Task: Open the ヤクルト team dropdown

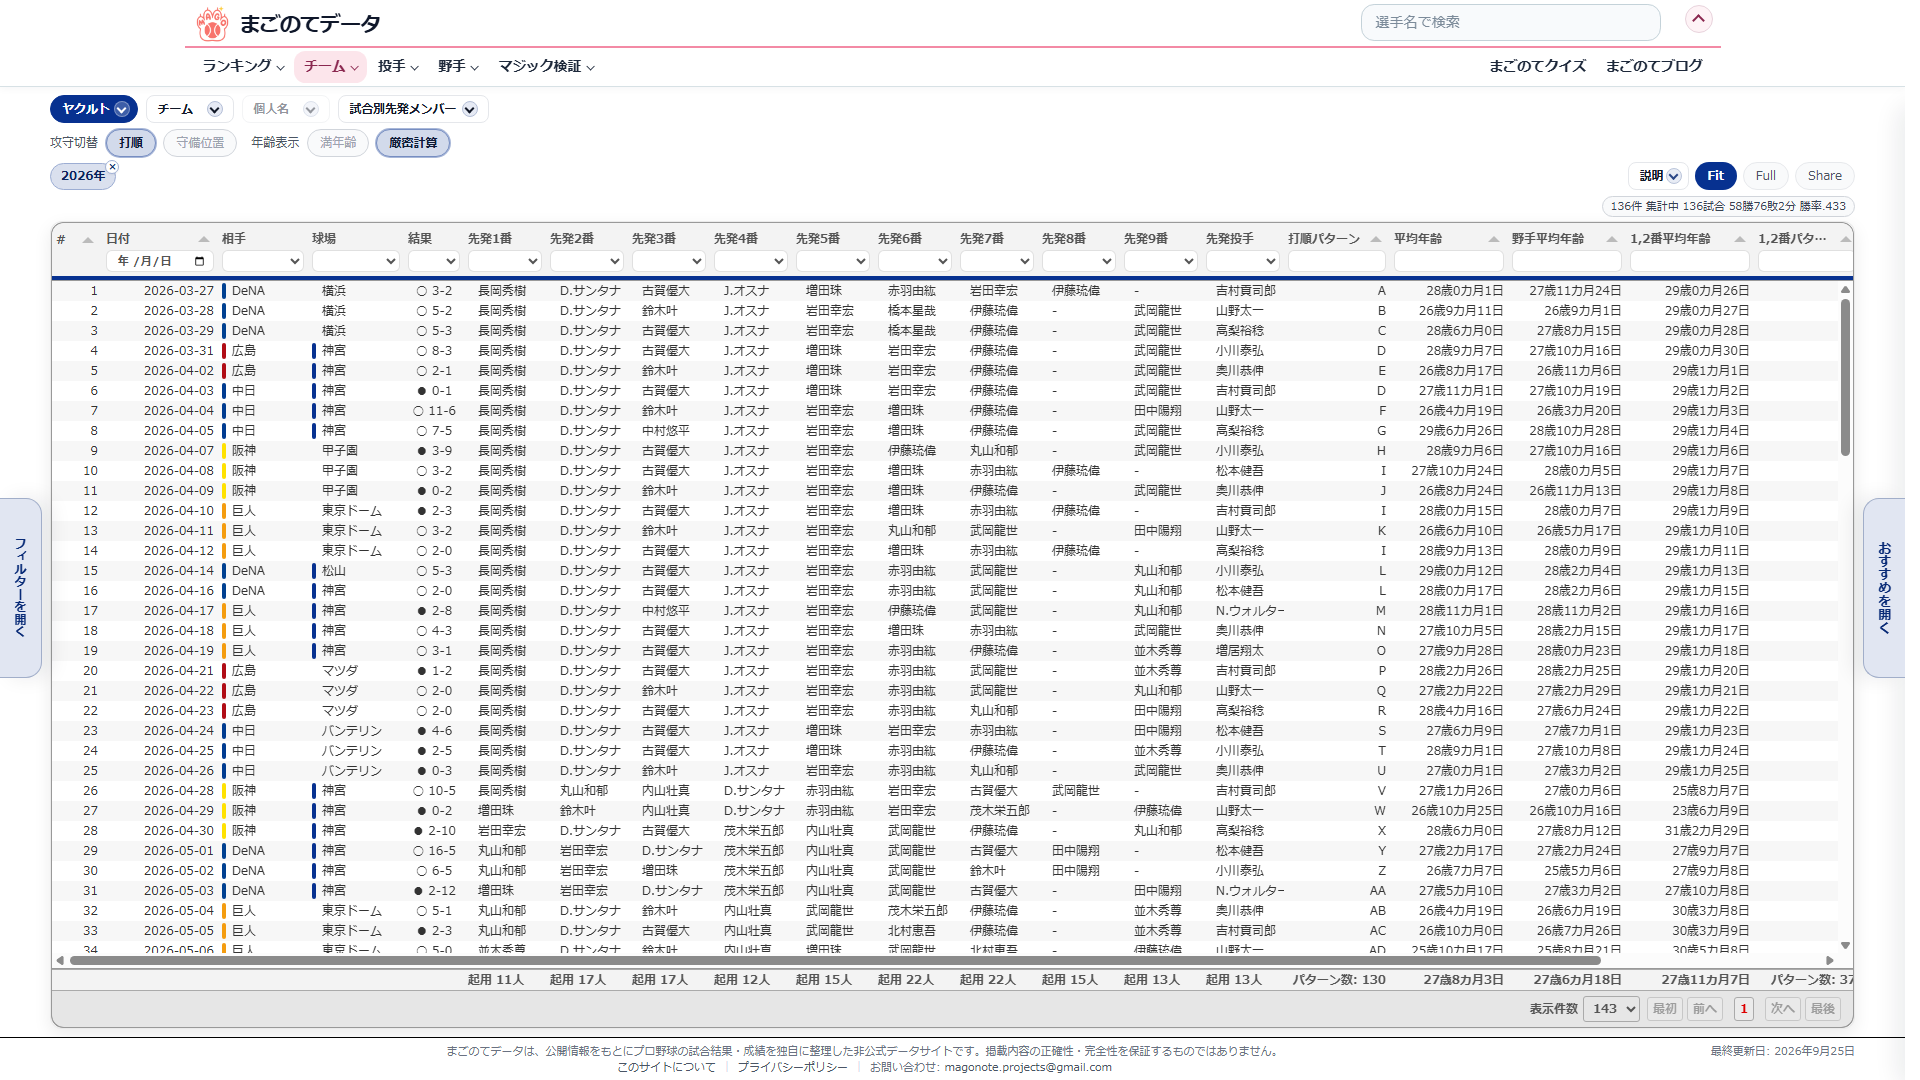Action: [94, 109]
